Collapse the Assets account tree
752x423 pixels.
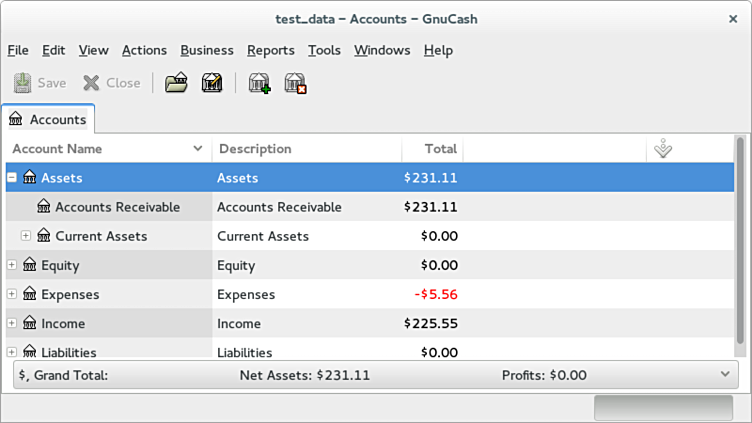point(12,178)
